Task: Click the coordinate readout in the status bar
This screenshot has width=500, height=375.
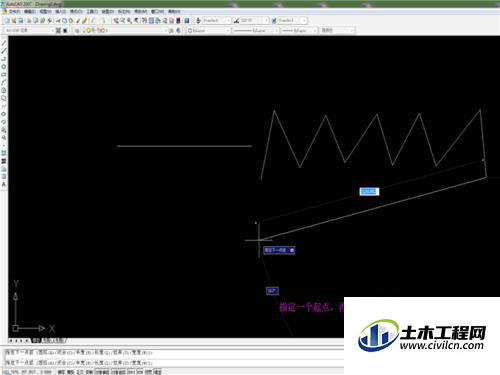Action: pos(27,372)
